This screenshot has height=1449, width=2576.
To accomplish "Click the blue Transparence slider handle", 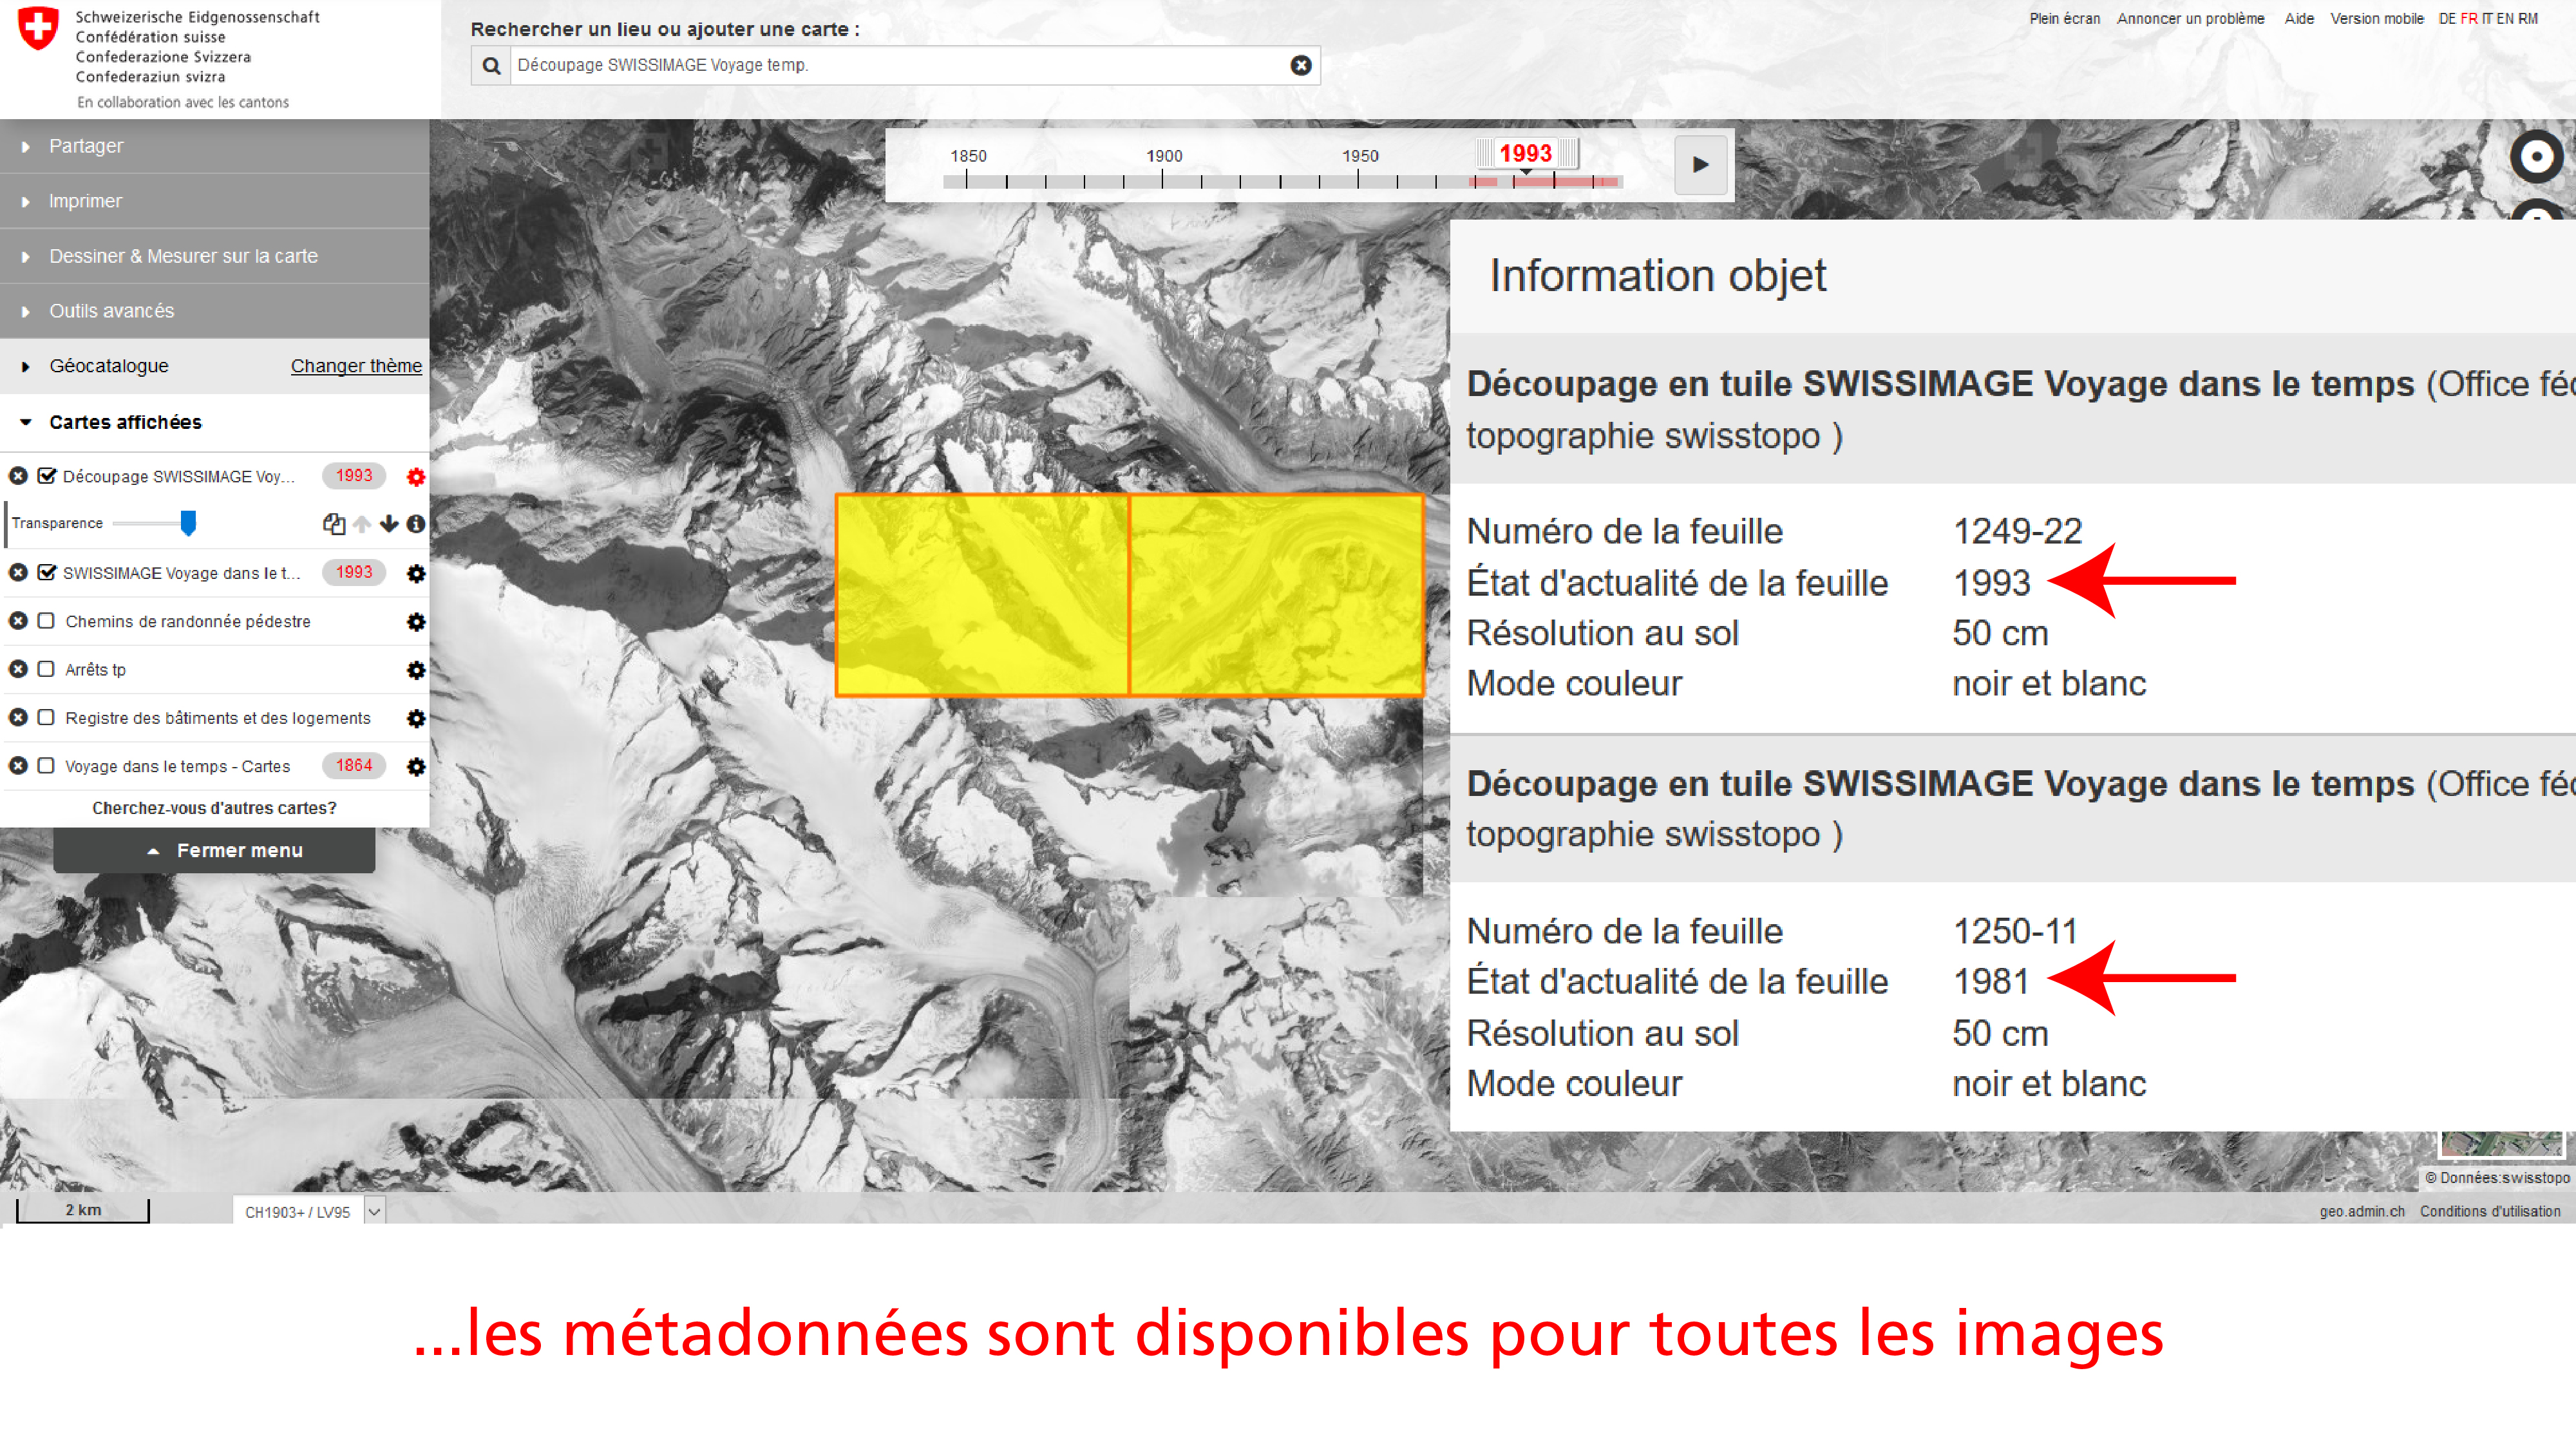I will tap(188, 523).
